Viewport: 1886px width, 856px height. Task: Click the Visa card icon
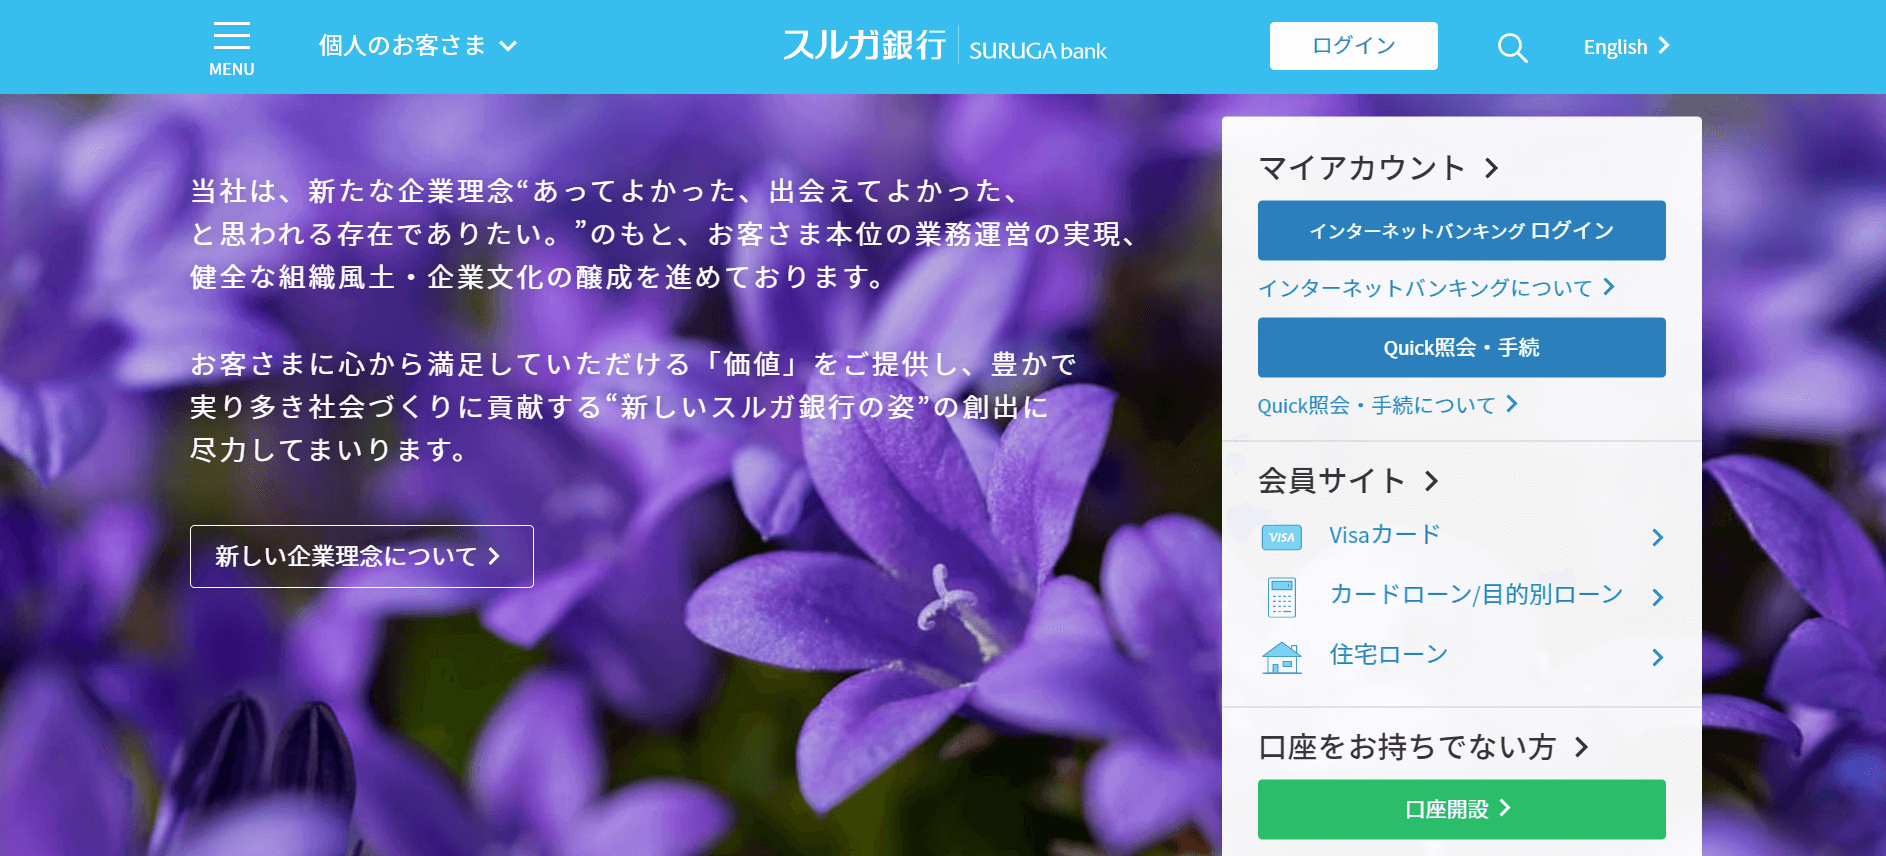1281,537
